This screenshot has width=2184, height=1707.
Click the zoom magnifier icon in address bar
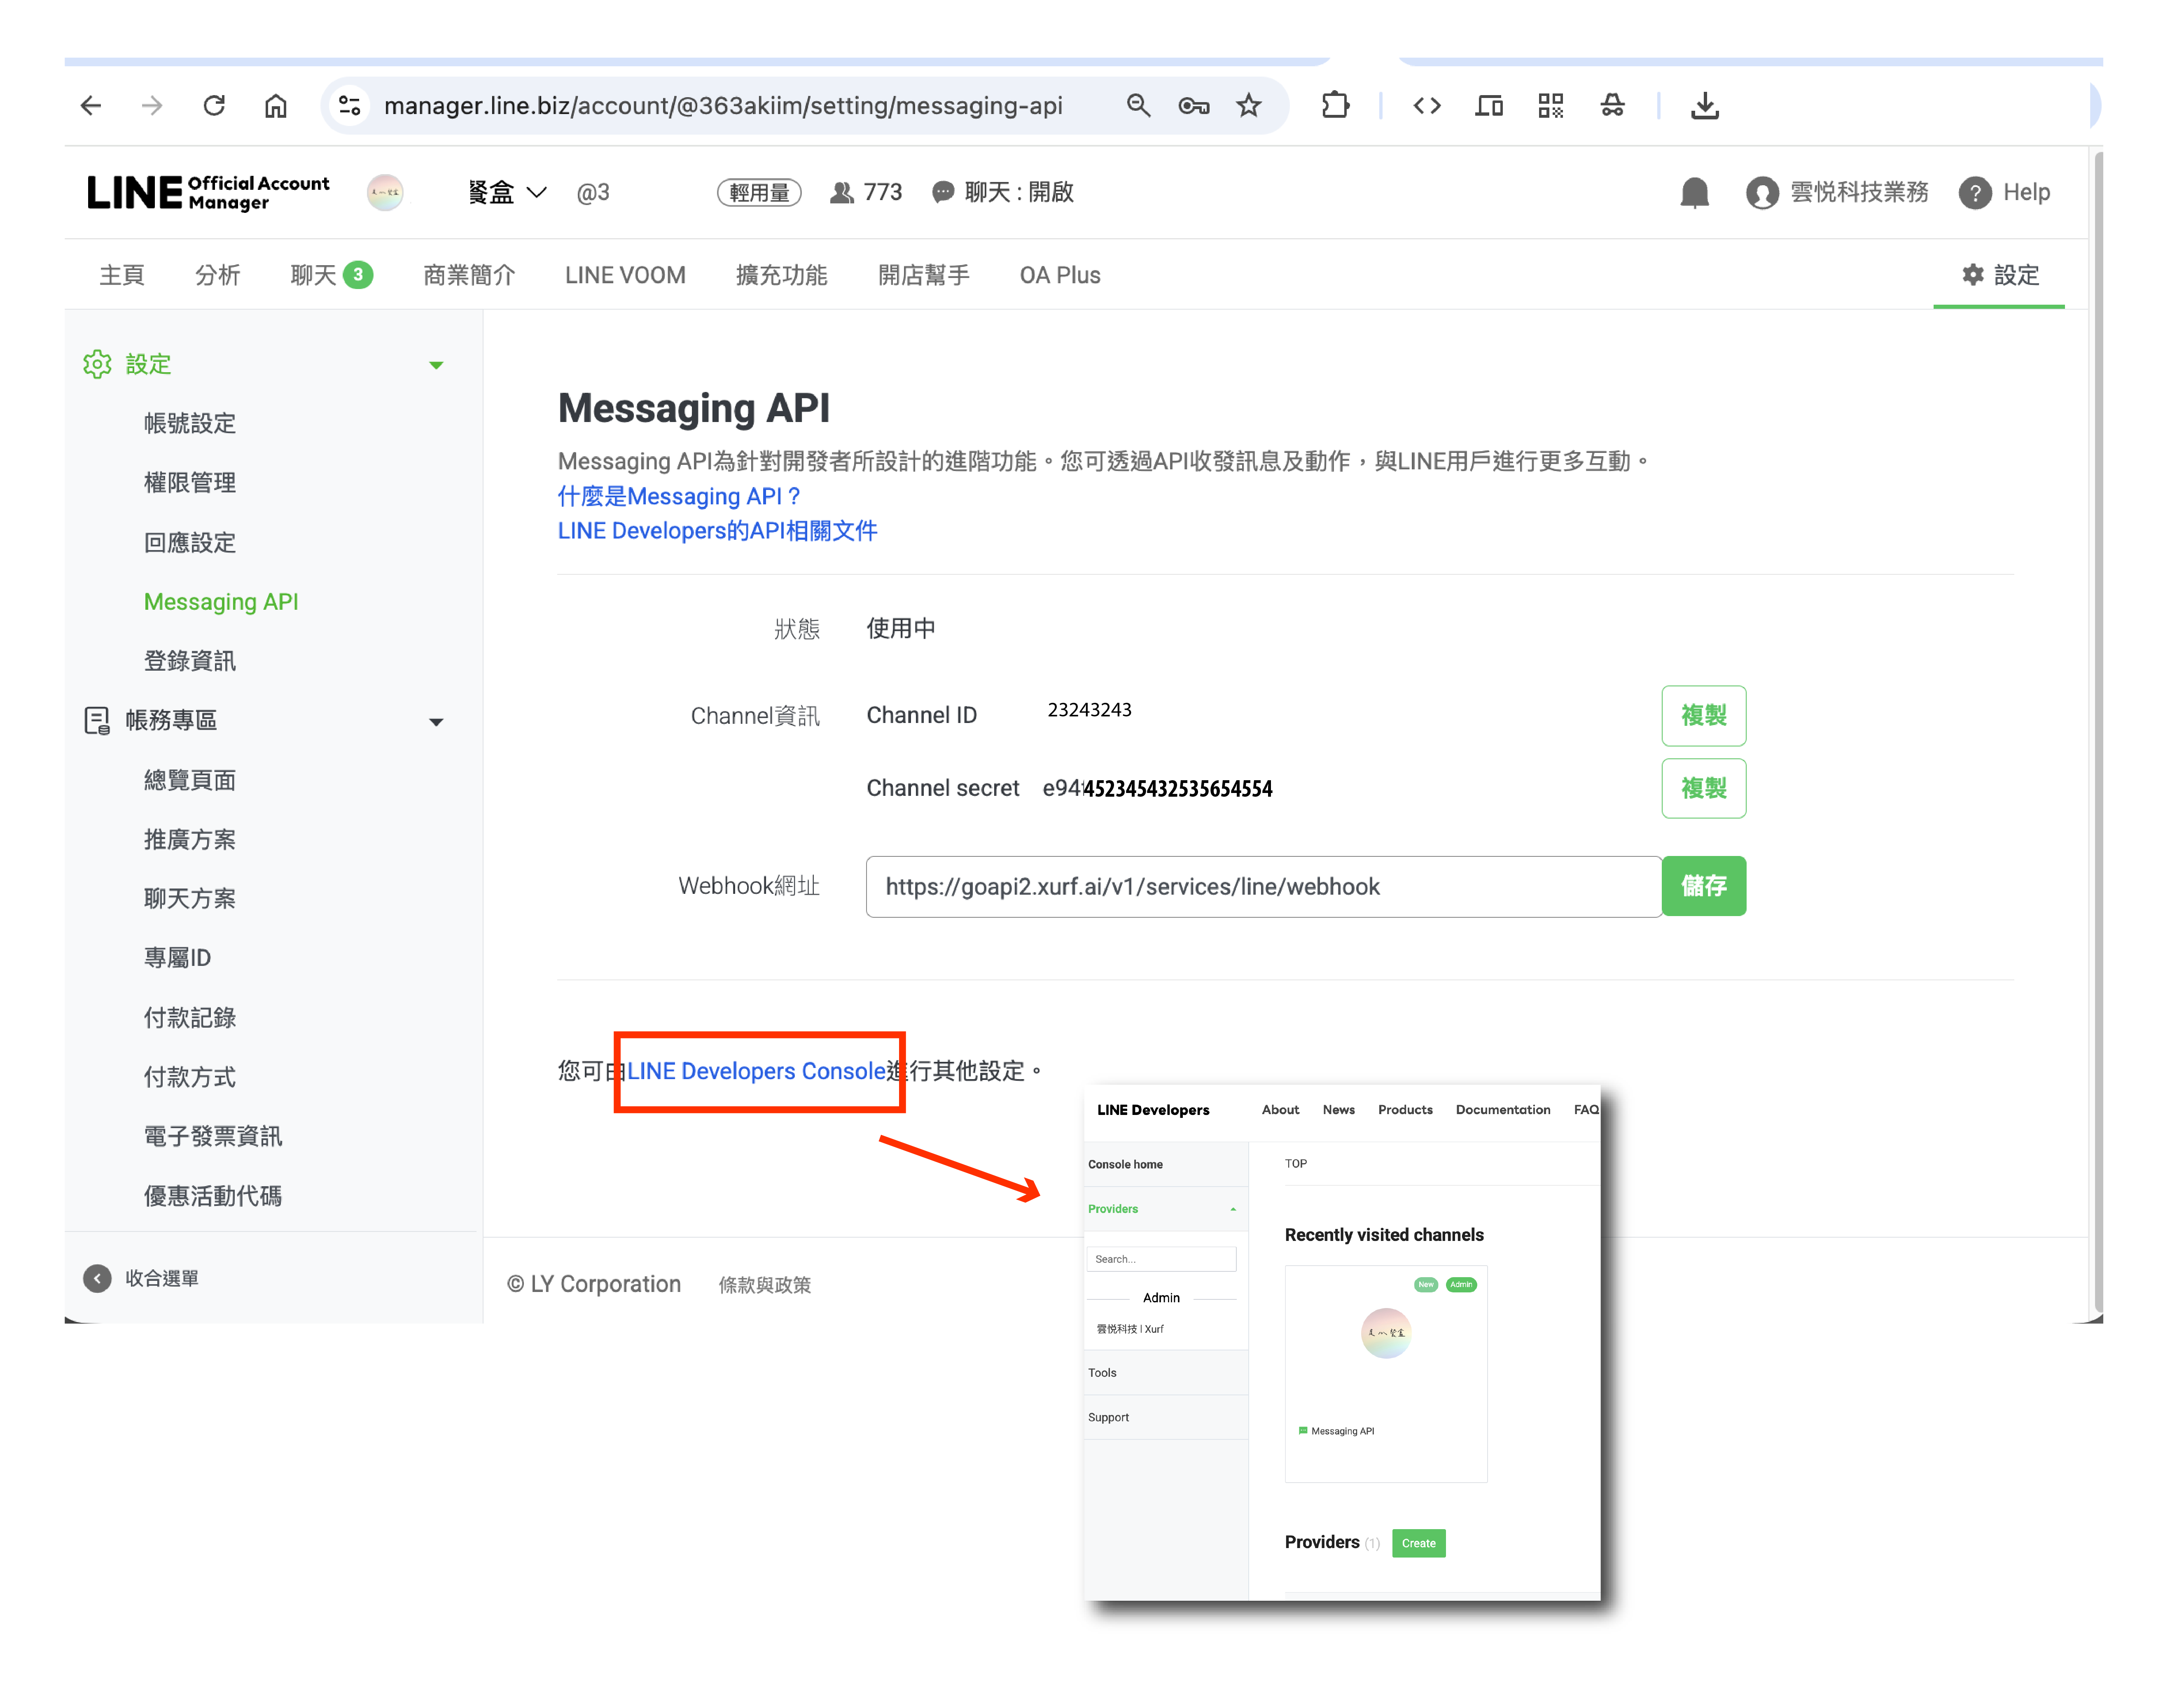click(x=1138, y=105)
